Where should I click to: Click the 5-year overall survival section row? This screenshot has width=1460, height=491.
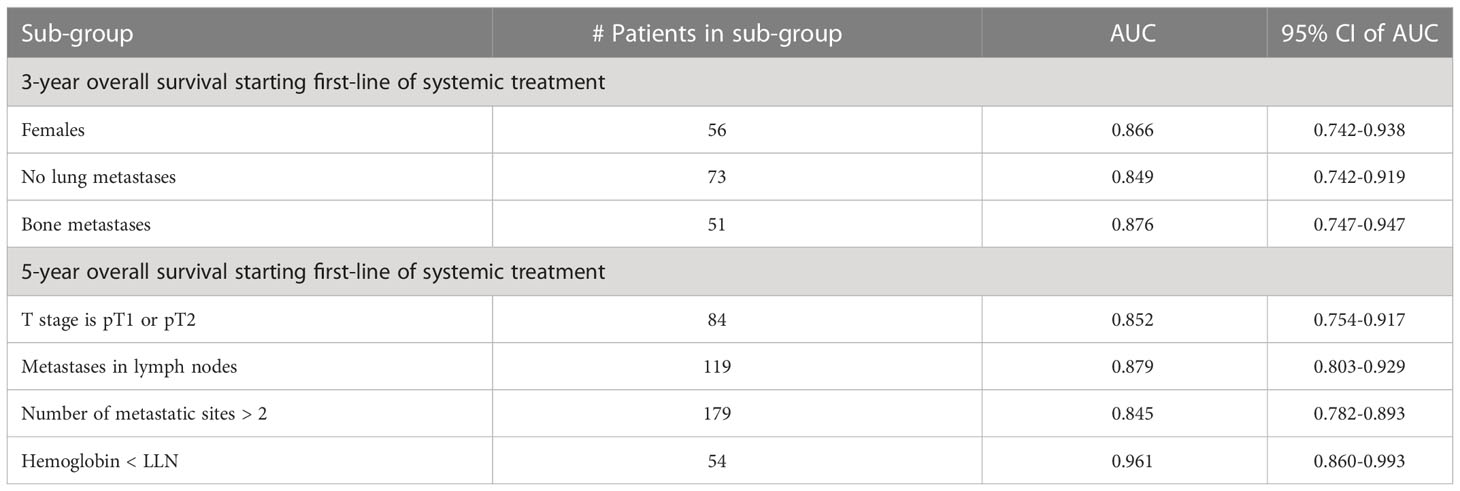[729, 271]
